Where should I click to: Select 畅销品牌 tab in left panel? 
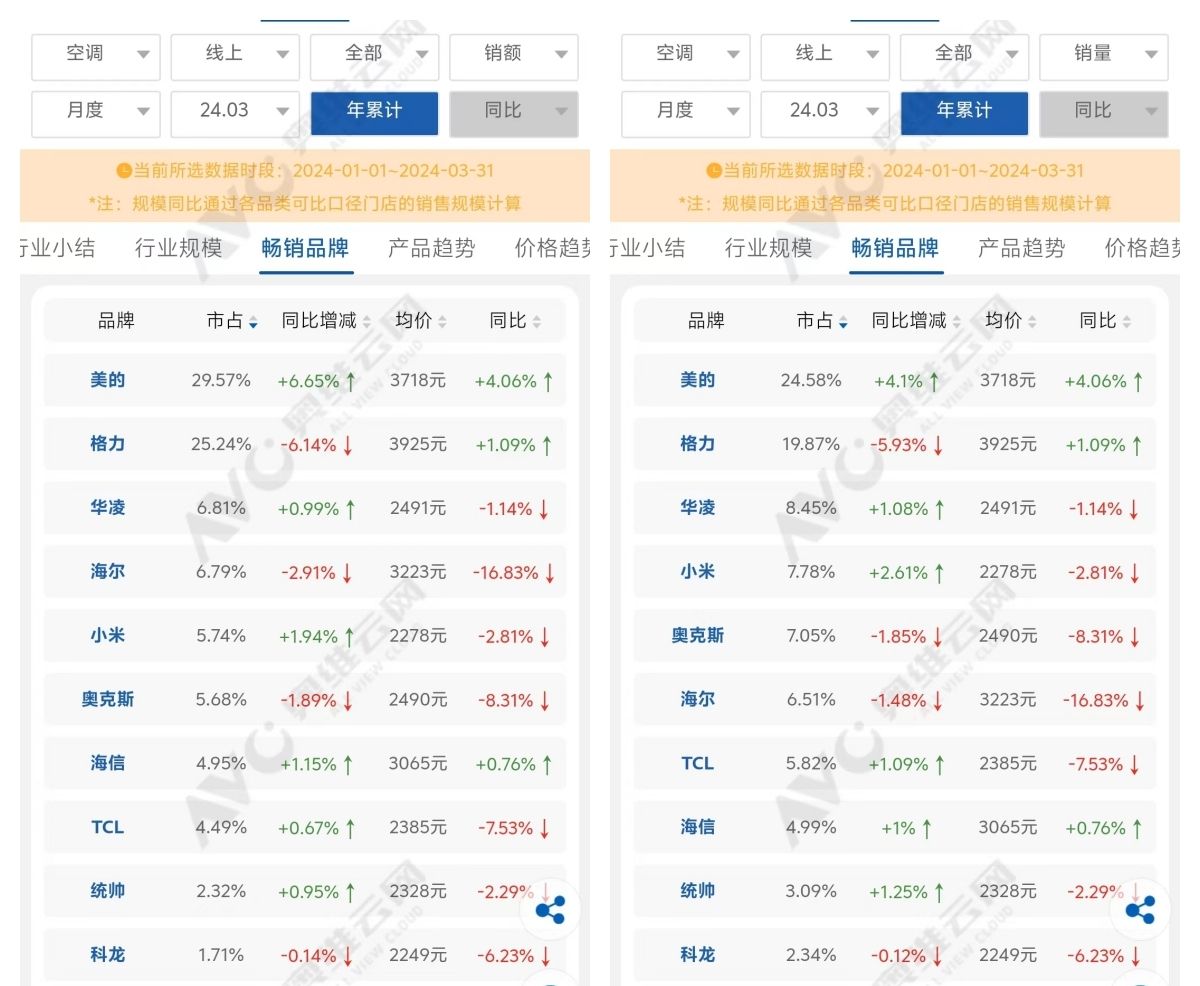pyautogui.click(x=306, y=248)
